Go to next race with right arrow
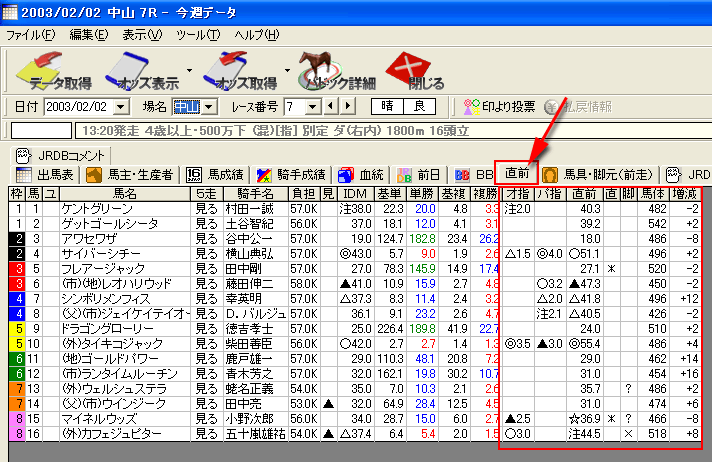 [x=349, y=106]
